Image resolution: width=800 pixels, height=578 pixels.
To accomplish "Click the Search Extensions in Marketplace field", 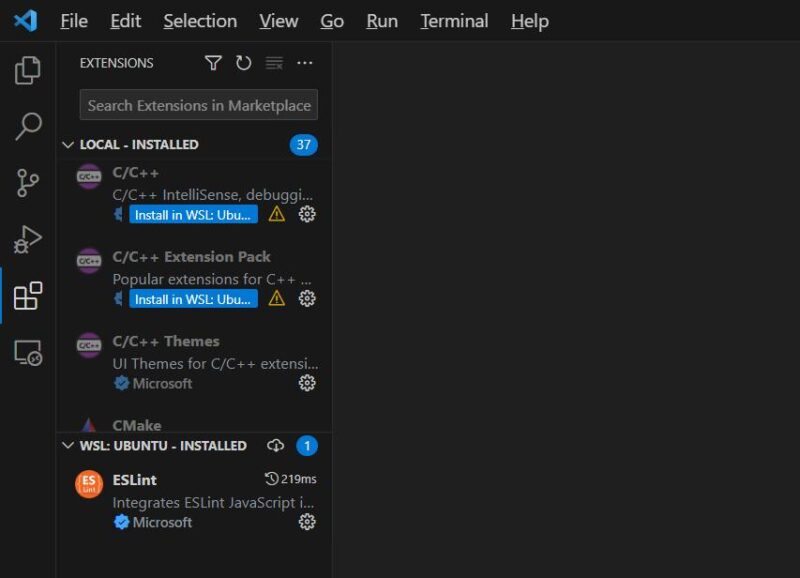I will point(197,104).
